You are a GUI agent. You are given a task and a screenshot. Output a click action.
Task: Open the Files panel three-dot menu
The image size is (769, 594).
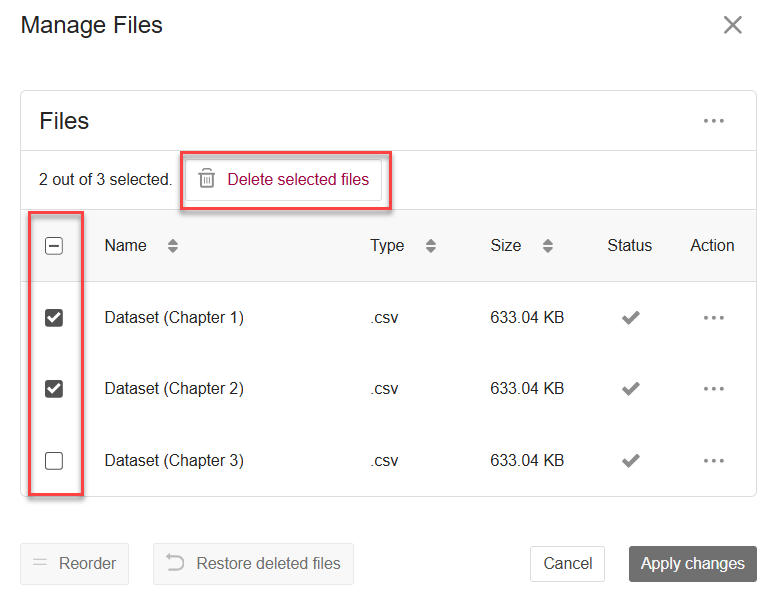(713, 121)
